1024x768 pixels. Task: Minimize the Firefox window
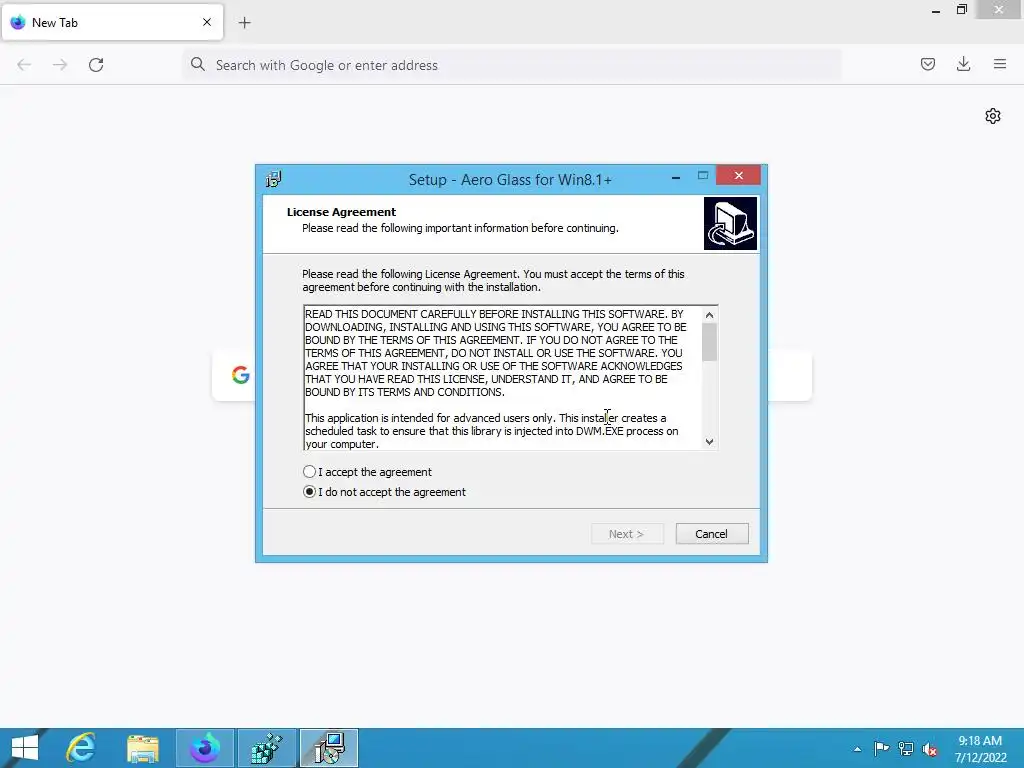point(936,10)
